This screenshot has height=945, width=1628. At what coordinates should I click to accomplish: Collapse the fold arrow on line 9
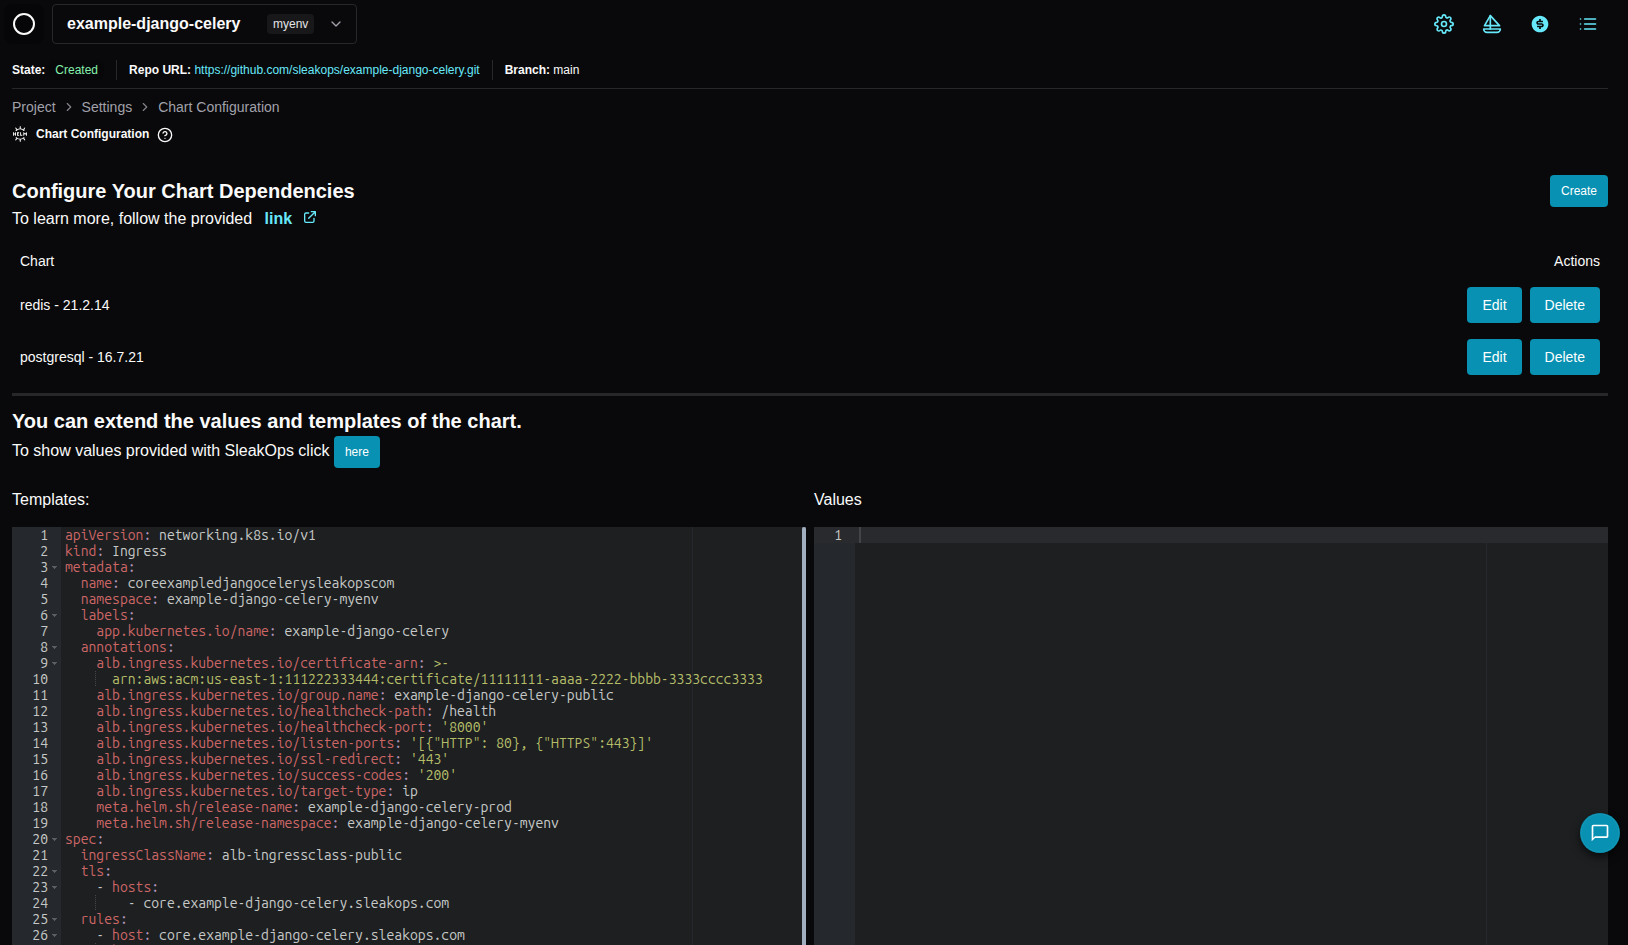pyautogui.click(x=55, y=664)
